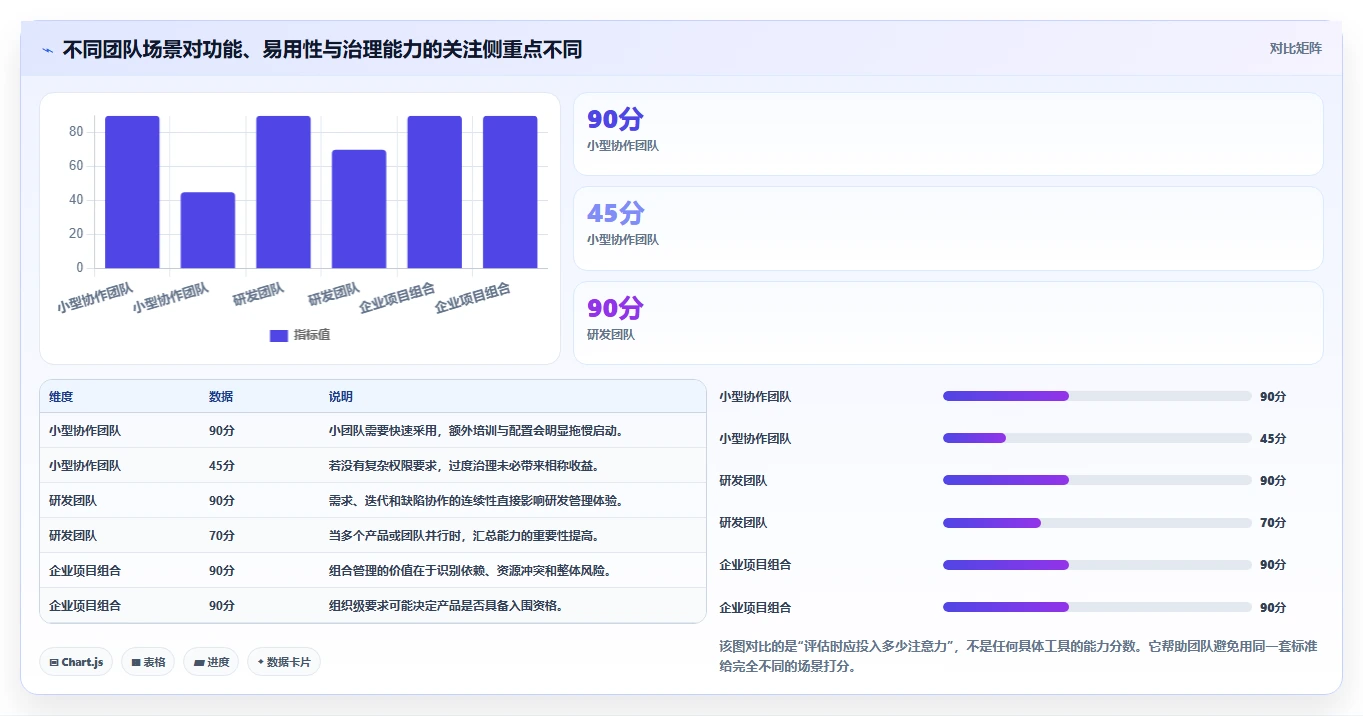
Task: Click the 70分 value beside the progress bars
Action: [x=1273, y=522]
